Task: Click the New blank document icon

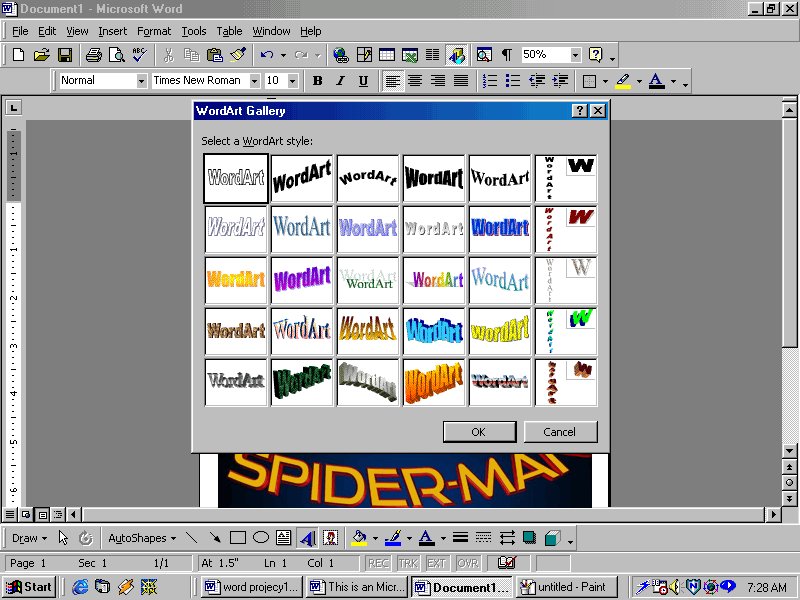Action: click(18, 55)
